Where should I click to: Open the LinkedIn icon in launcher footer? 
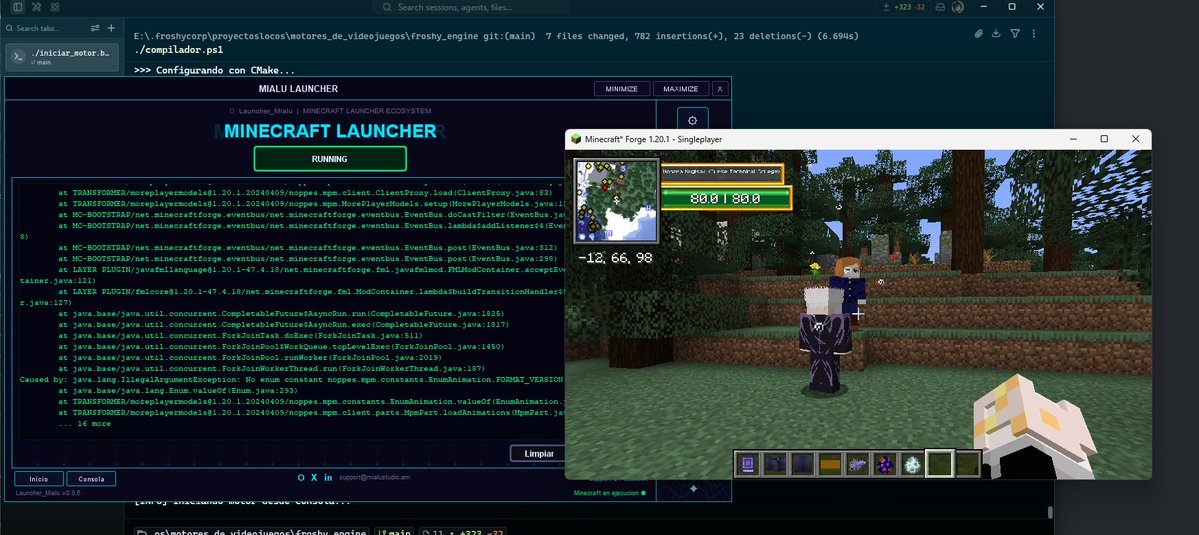[x=328, y=477]
